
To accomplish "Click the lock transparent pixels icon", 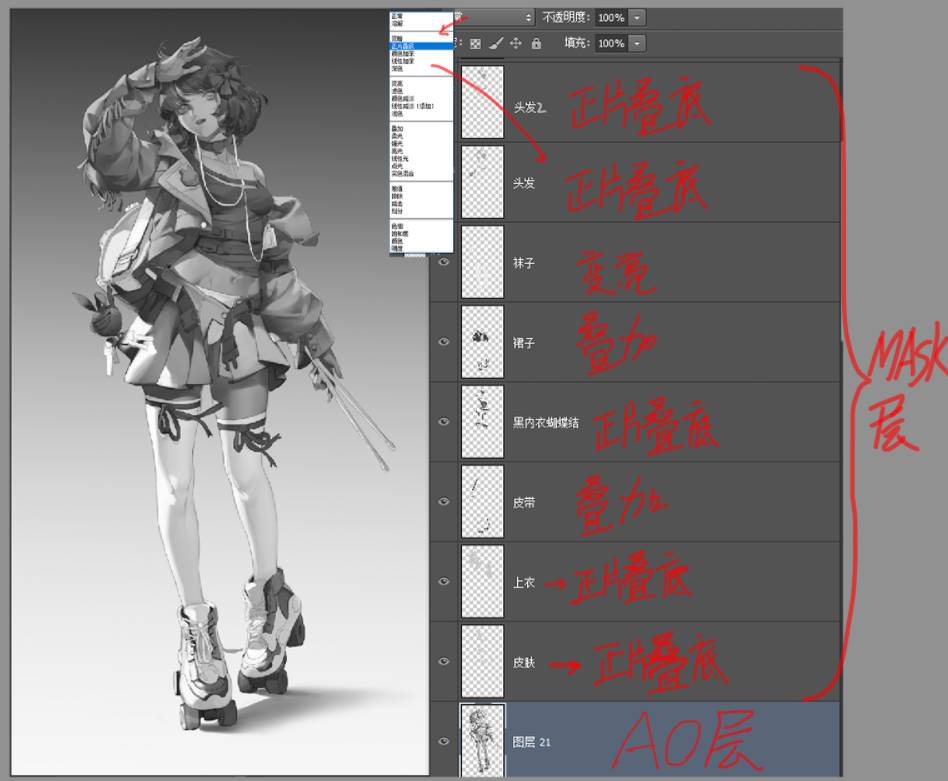I will (x=475, y=44).
